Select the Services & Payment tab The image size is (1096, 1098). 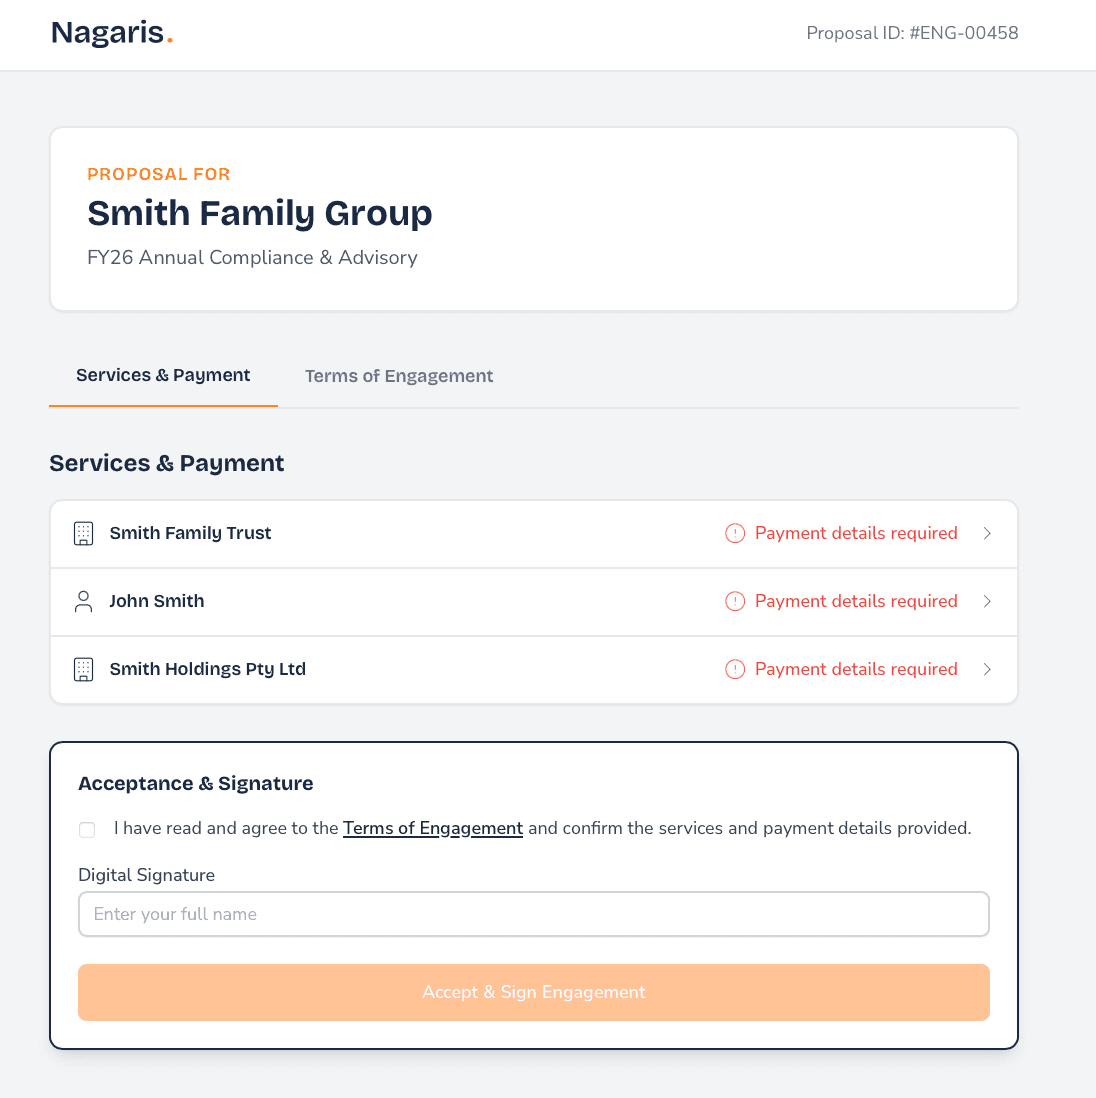tap(163, 375)
